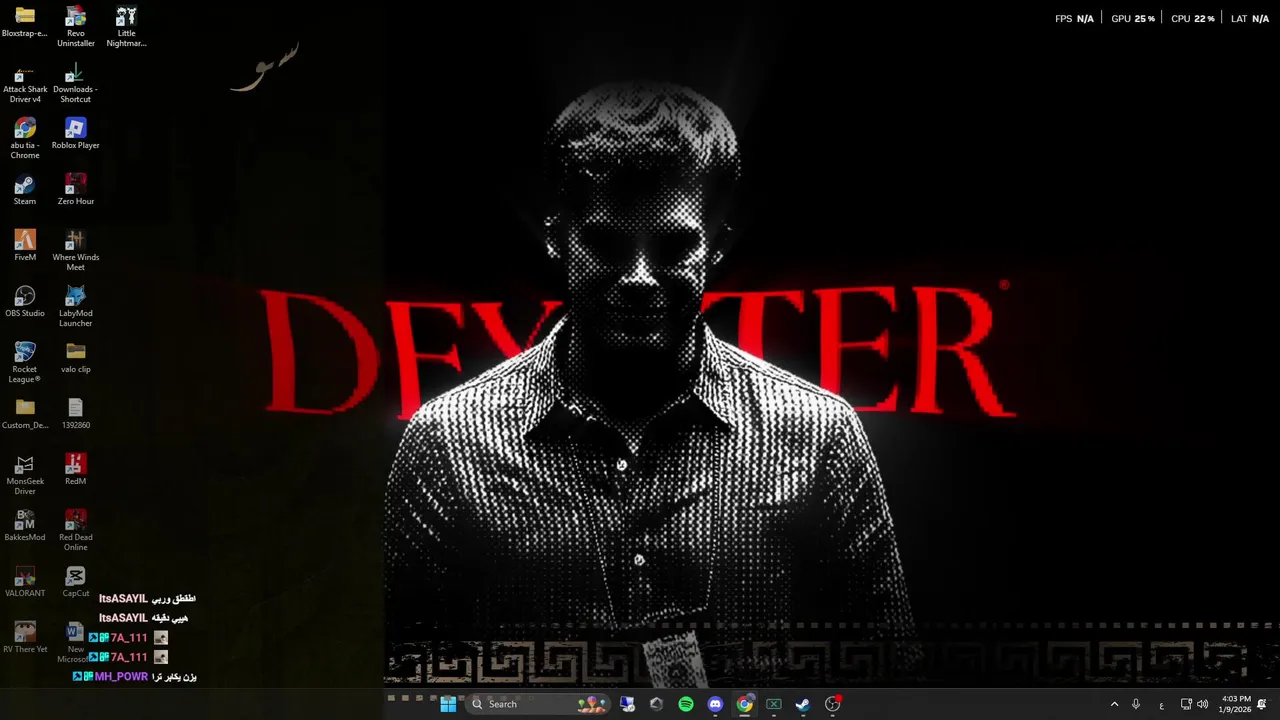Click the microphone tray icon
This screenshot has width=1280, height=720.
1136,704
